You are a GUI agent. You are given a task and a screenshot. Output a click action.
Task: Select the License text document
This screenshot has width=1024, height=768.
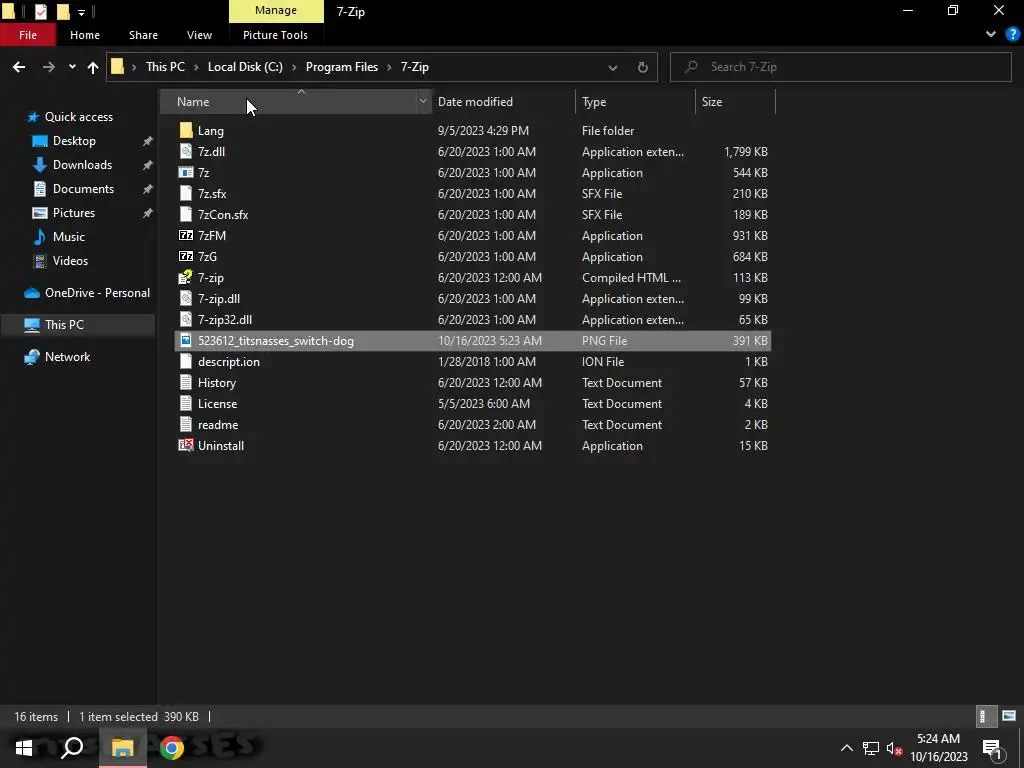coord(217,404)
